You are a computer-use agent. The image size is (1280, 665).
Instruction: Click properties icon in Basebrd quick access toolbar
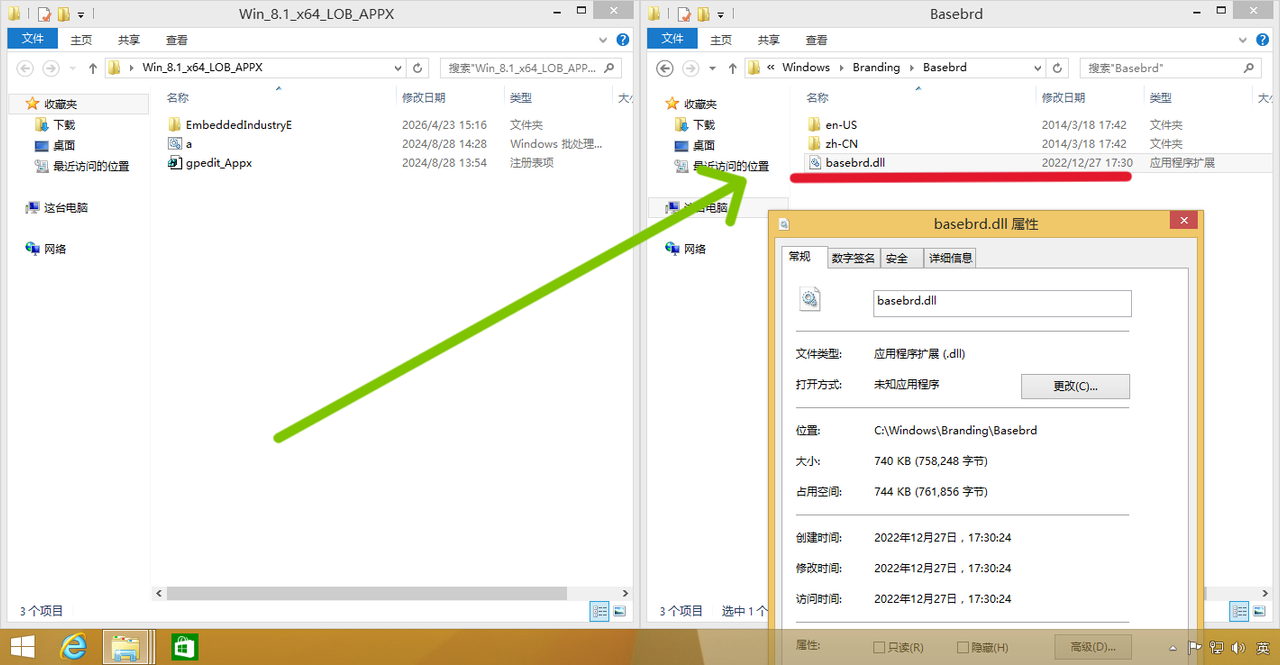(684, 14)
